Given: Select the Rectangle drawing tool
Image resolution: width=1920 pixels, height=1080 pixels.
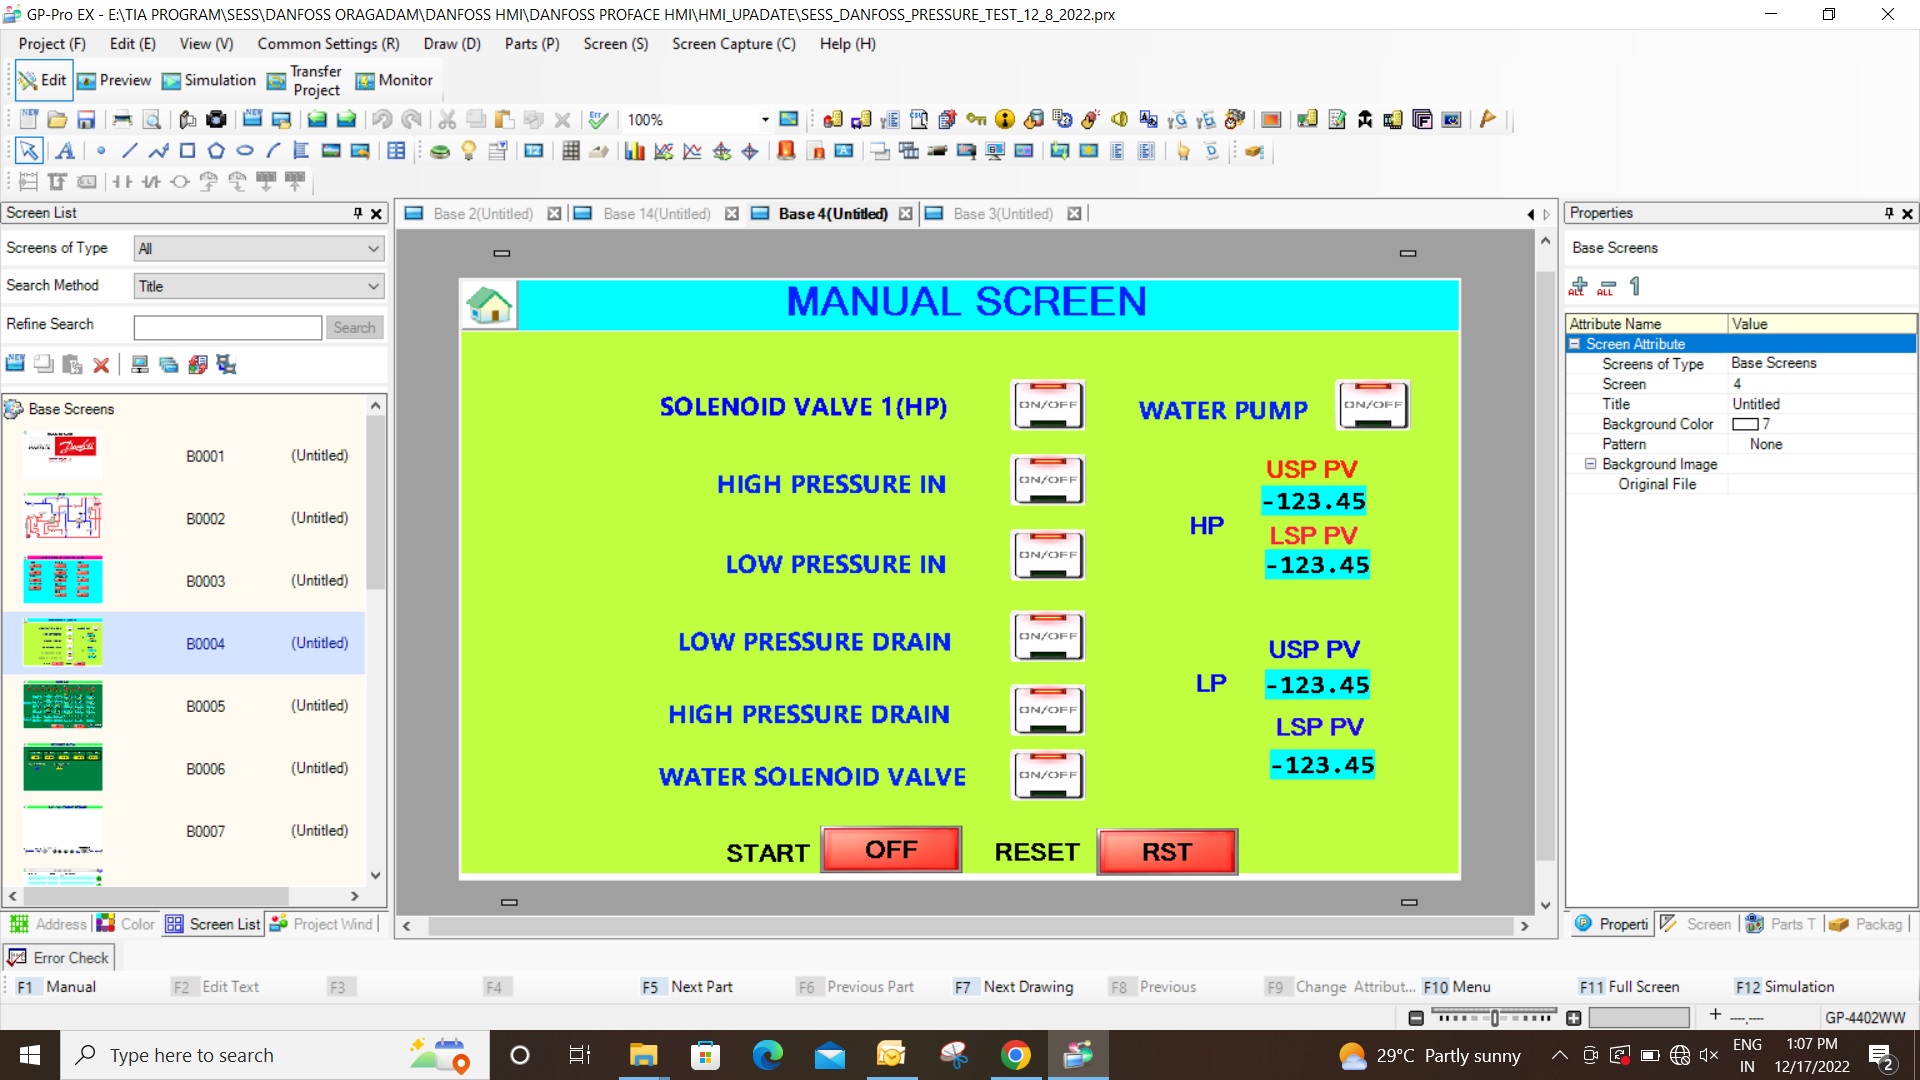Looking at the screenshot, I should (187, 151).
